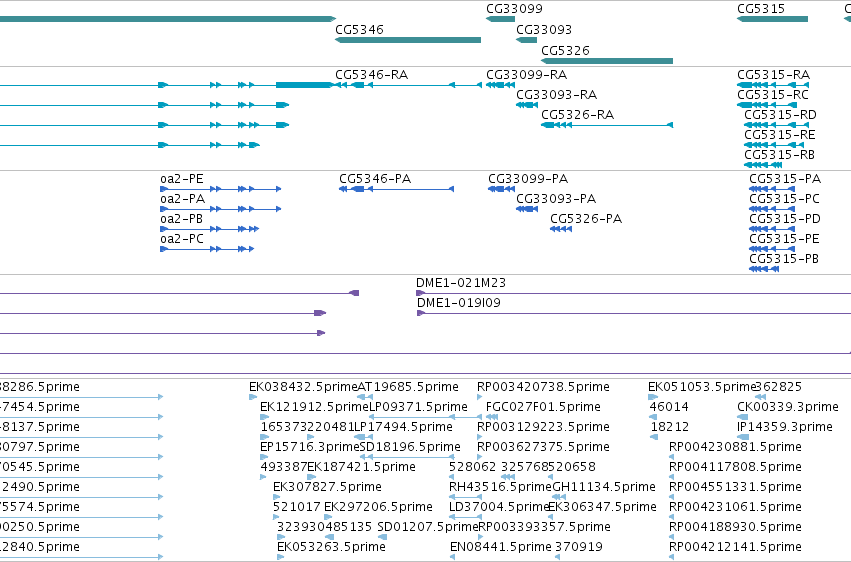
Task: Click EST label EK307827.5prime
Action: pos(327,488)
